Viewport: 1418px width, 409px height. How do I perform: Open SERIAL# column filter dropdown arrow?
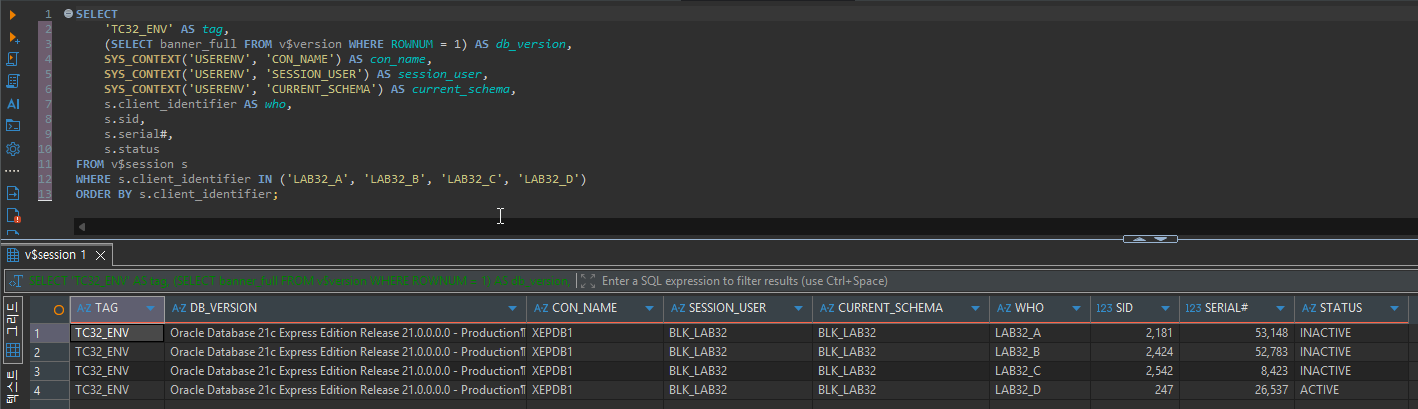point(1282,308)
